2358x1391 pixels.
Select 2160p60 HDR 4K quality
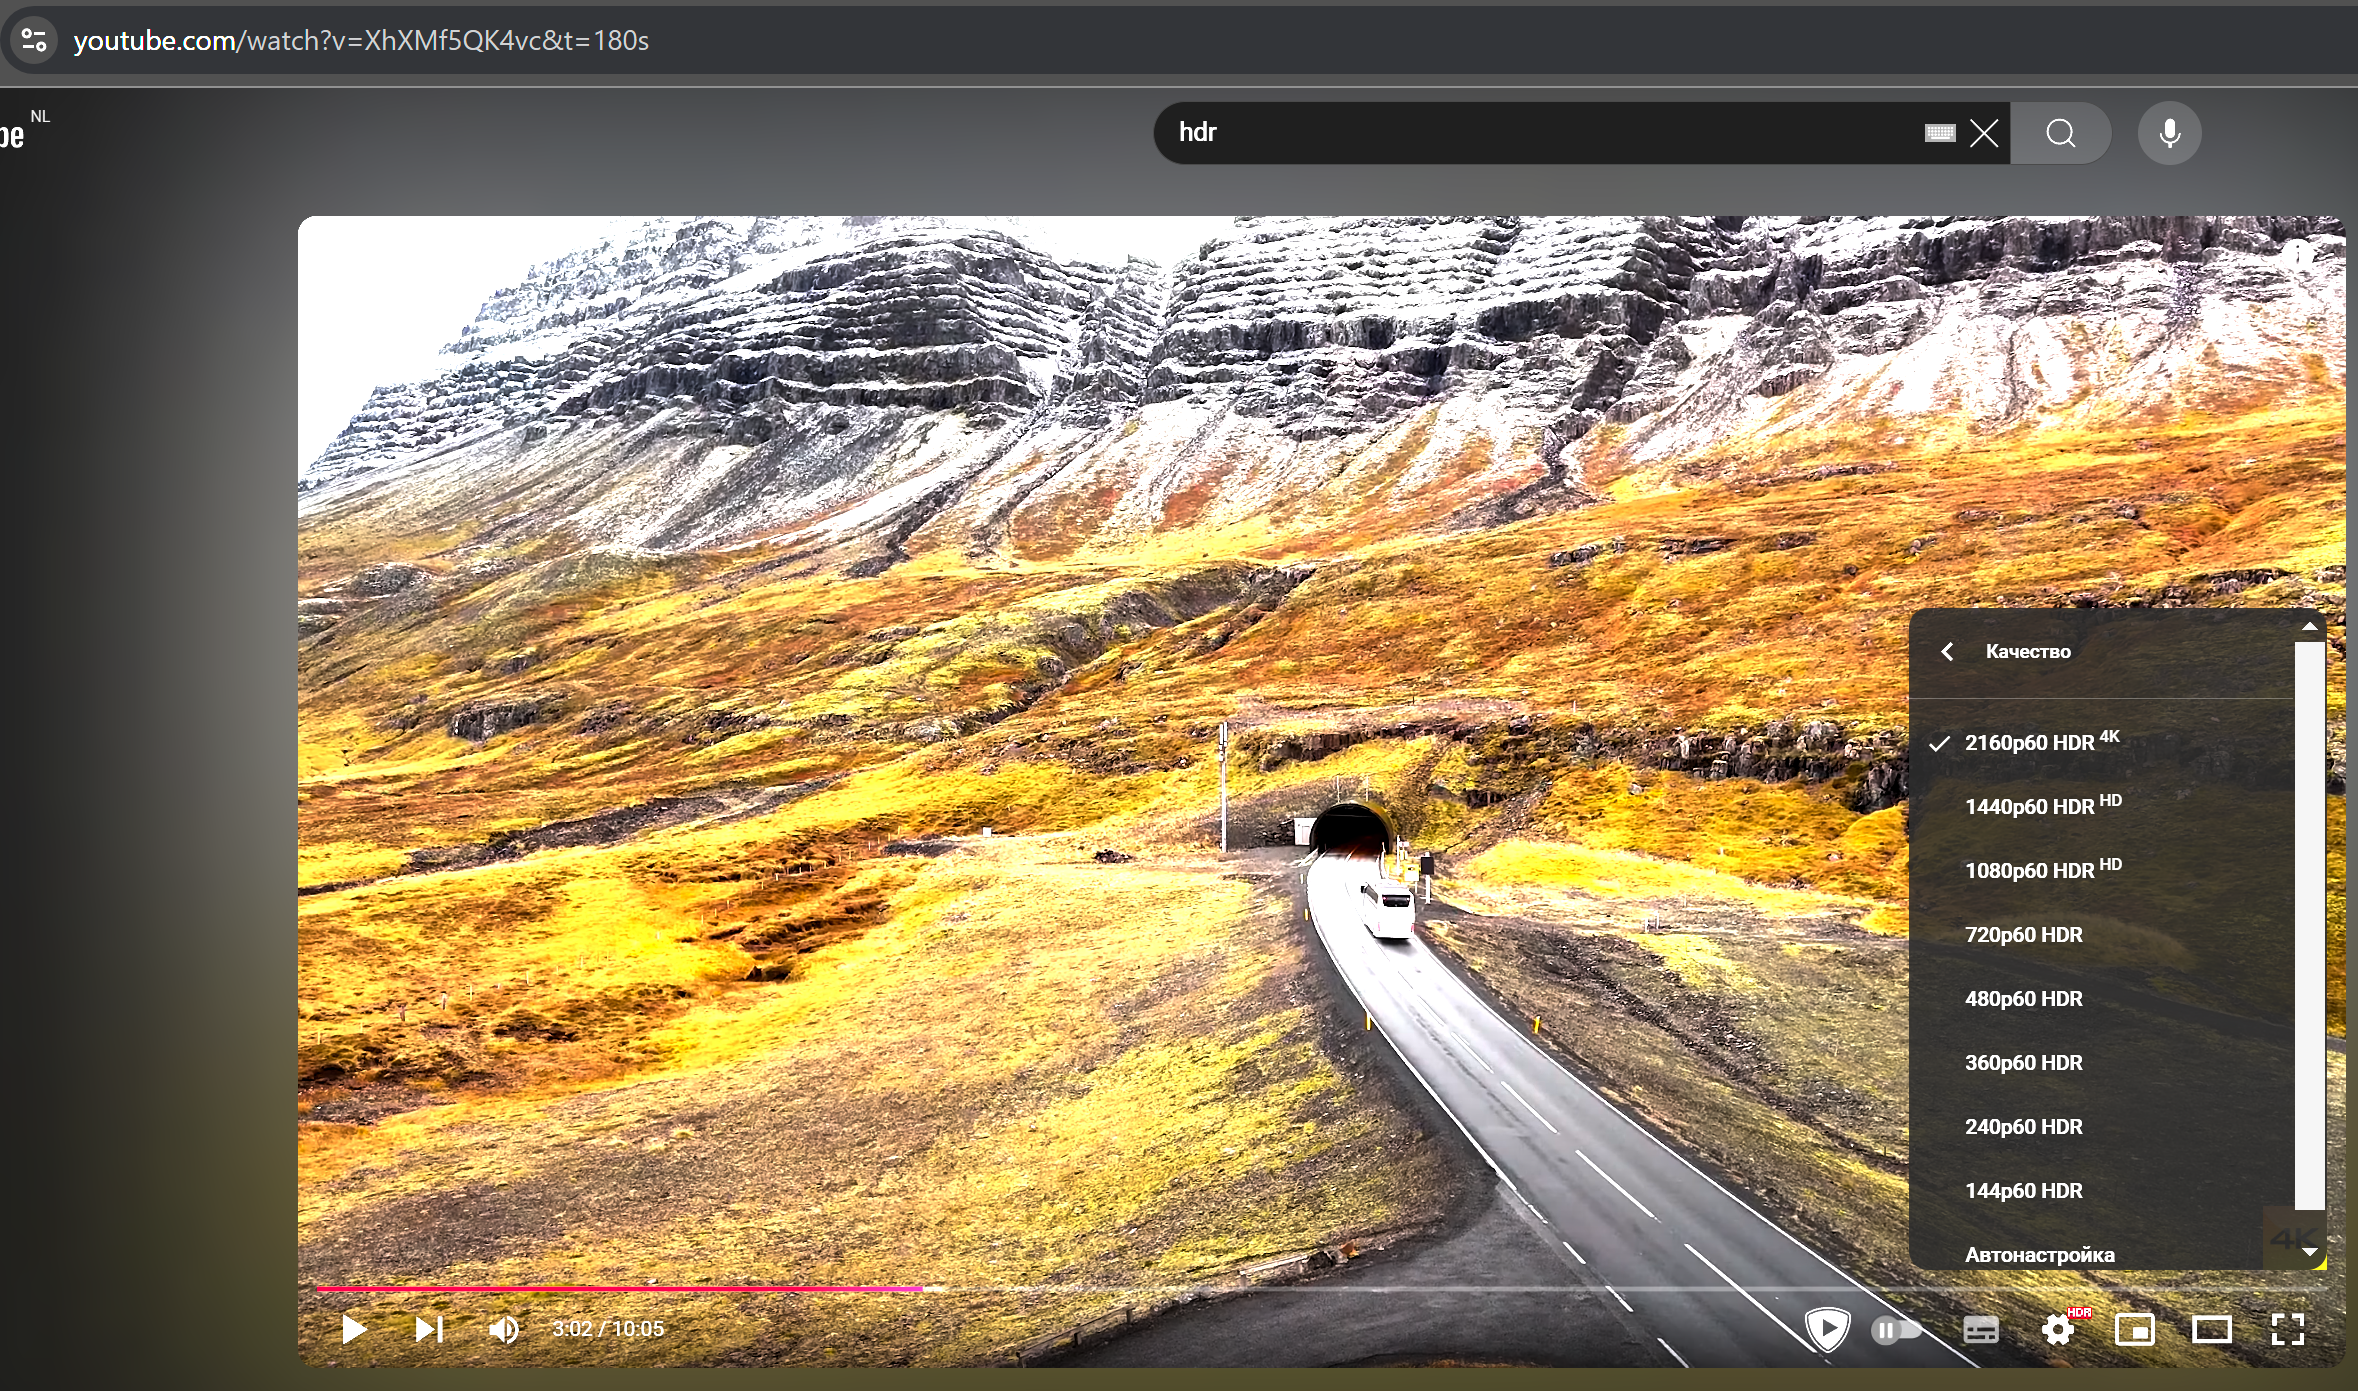2102,742
